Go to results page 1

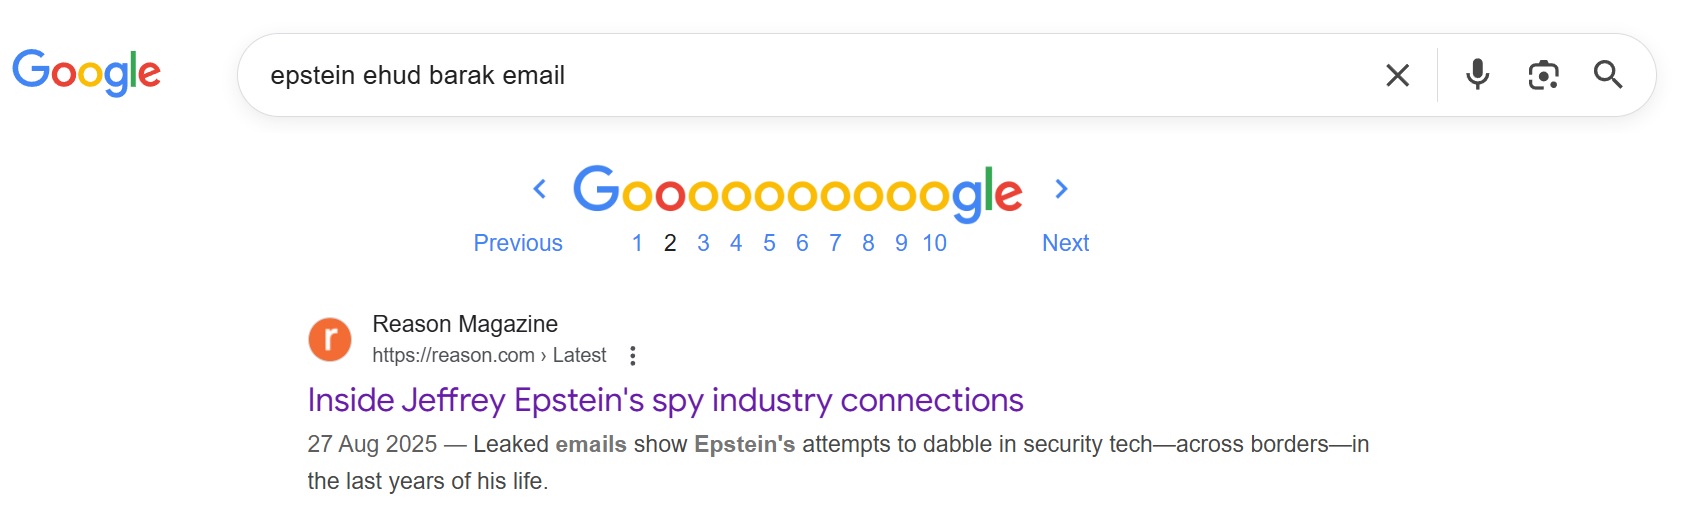point(637,243)
